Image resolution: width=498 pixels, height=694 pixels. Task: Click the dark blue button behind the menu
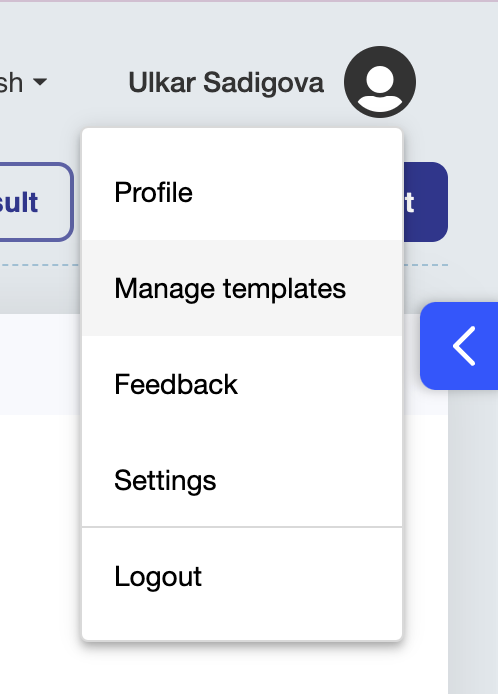[425, 202]
